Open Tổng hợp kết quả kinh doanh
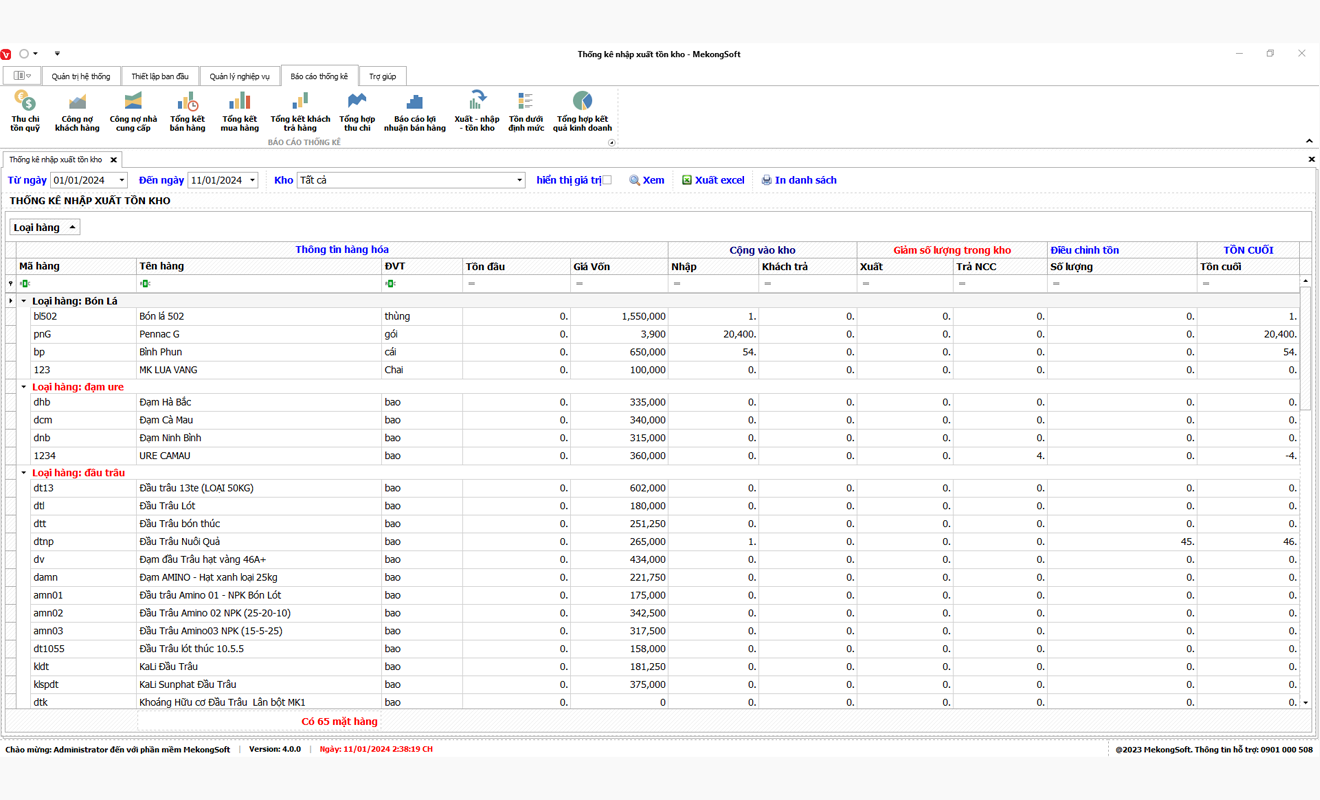The height and width of the screenshot is (800, 1320). point(582,110)
